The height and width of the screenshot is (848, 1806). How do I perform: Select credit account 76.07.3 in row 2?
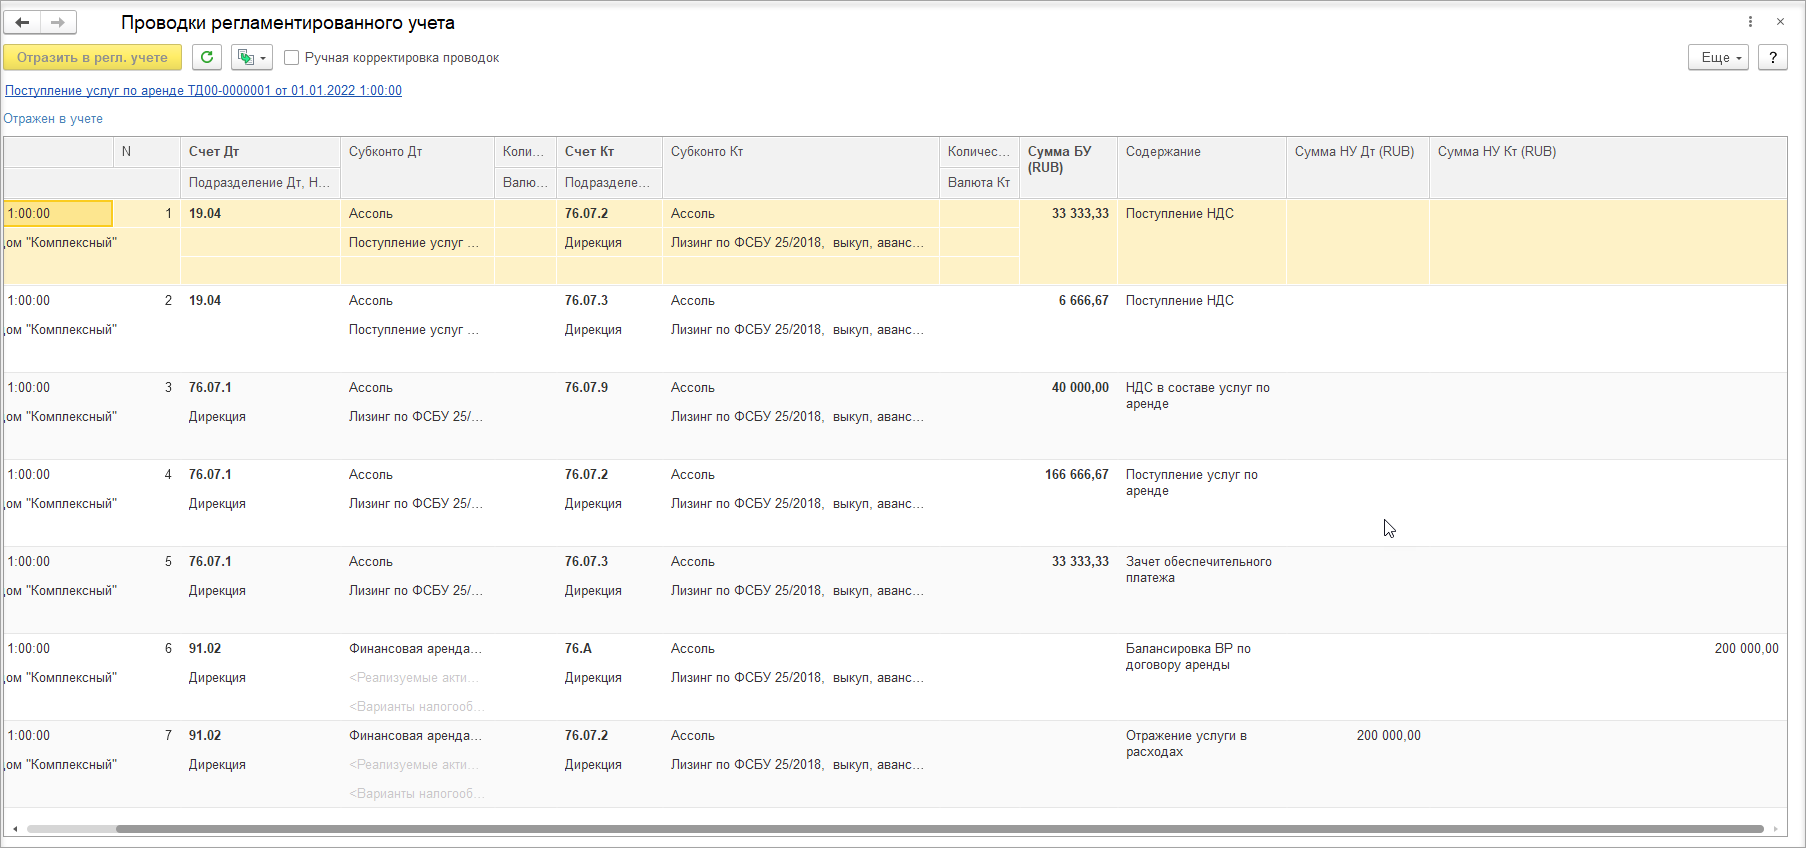(586, 300)
